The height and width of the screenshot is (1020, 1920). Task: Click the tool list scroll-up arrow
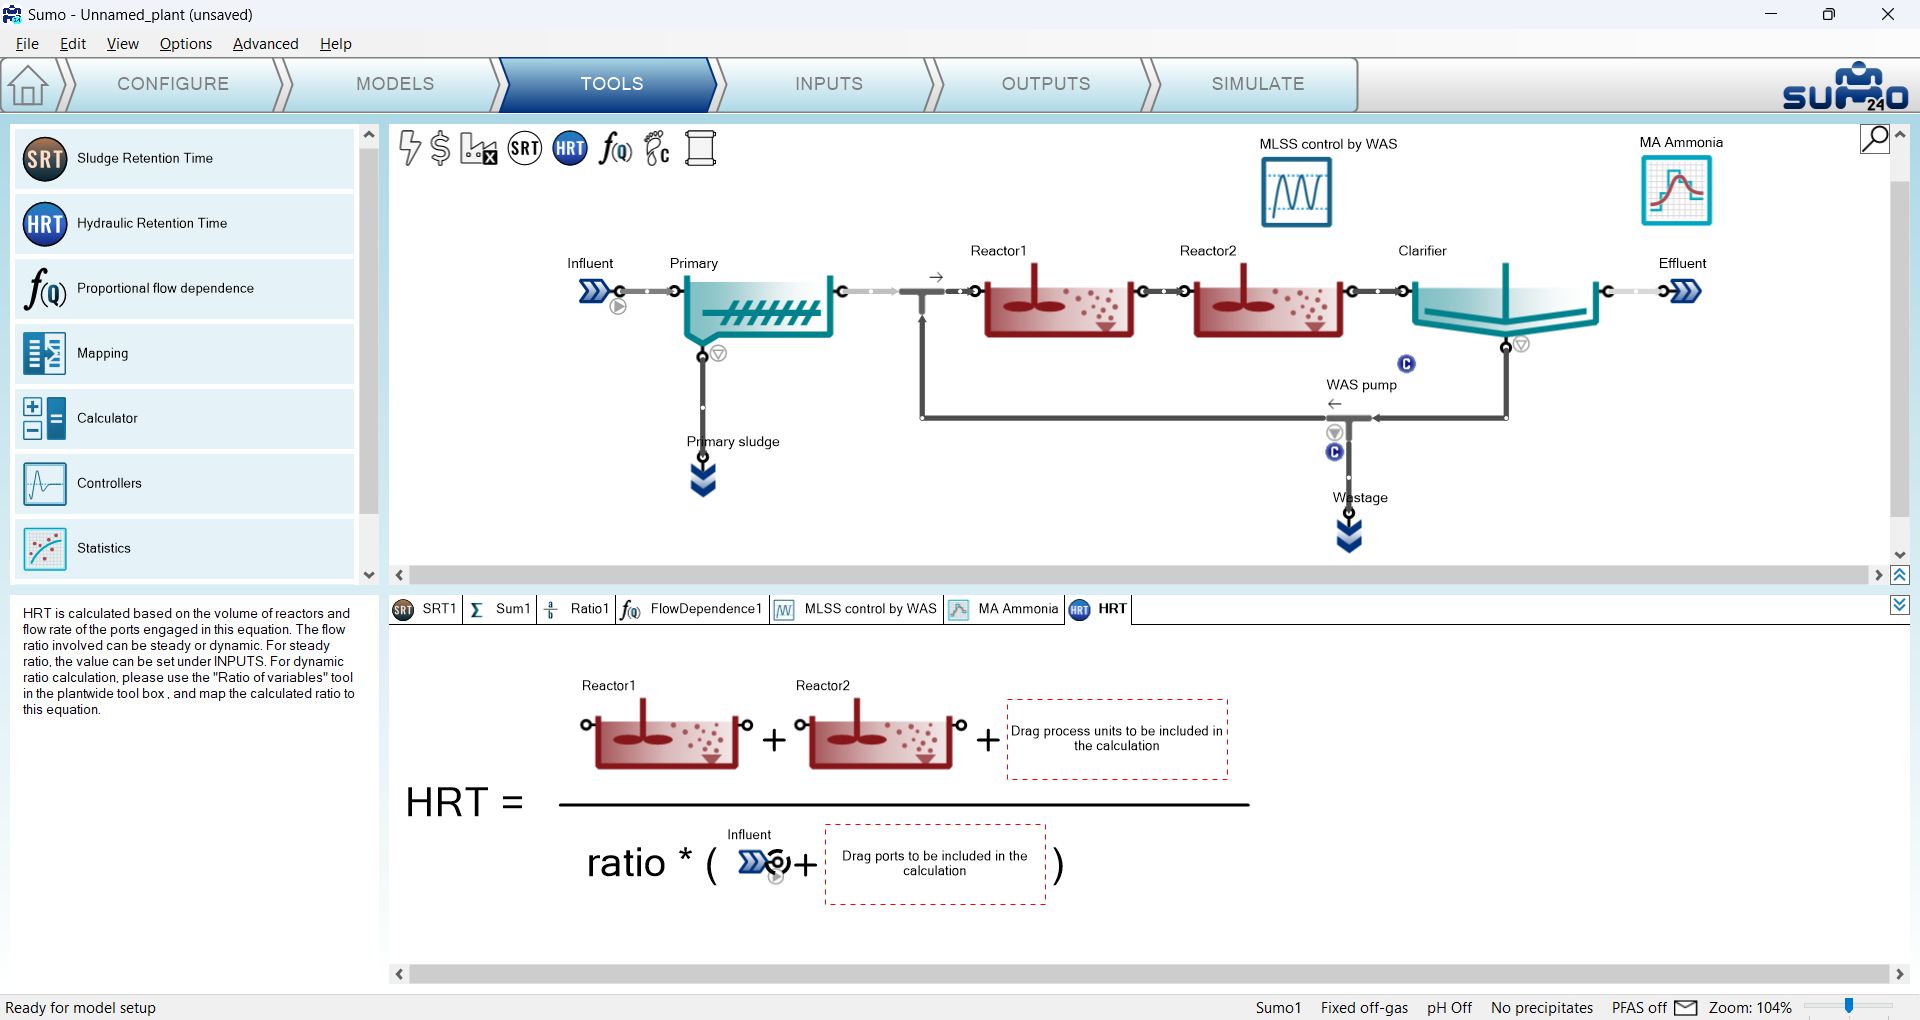click(369, 134)
